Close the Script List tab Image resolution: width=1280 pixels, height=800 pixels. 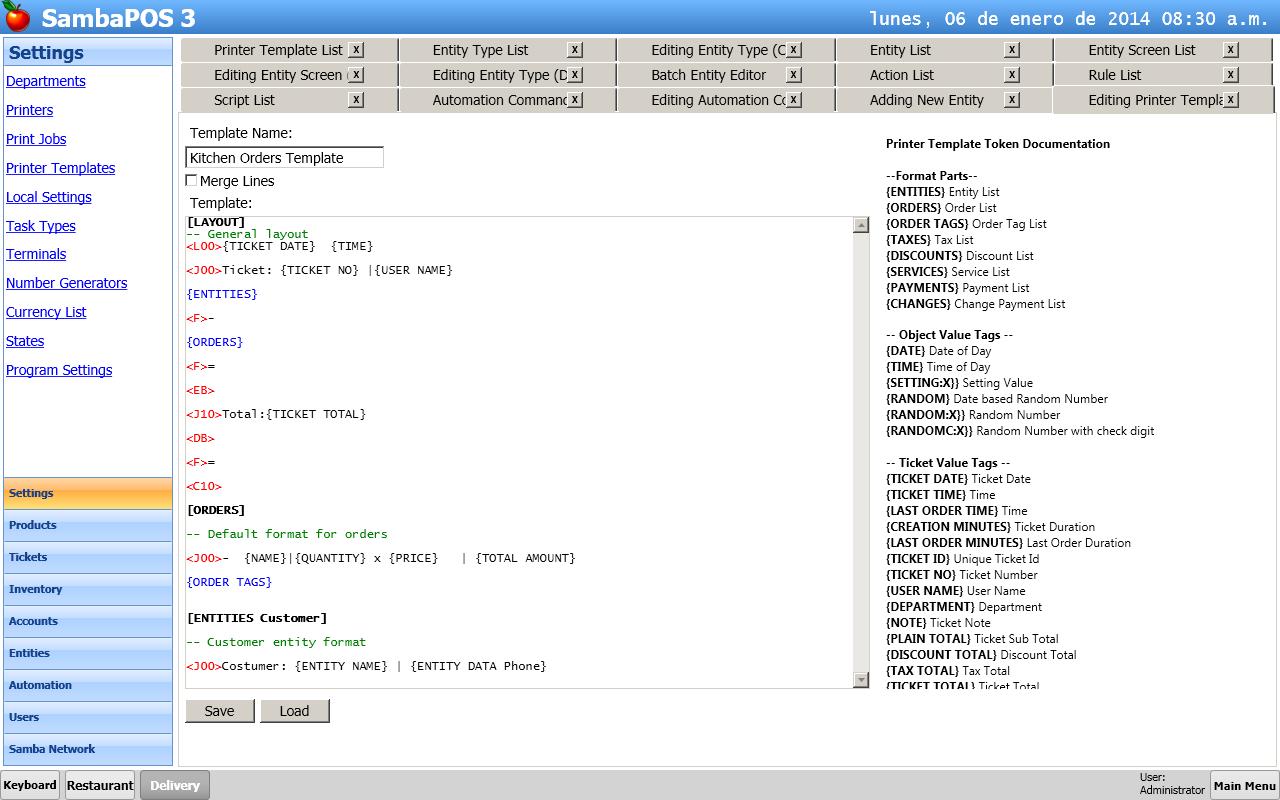coord(356,100)
